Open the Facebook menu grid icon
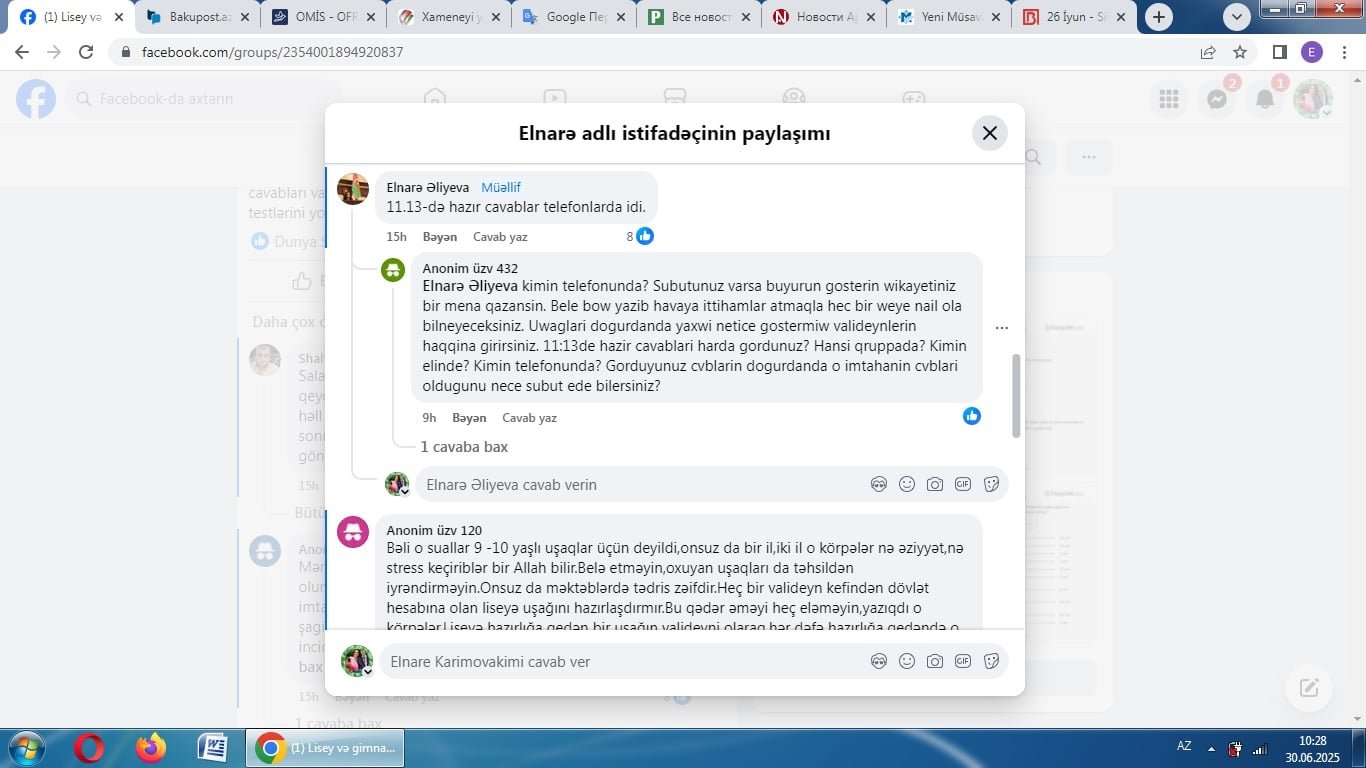This screenshot has height=768, width=1366. coord(1168,99)
